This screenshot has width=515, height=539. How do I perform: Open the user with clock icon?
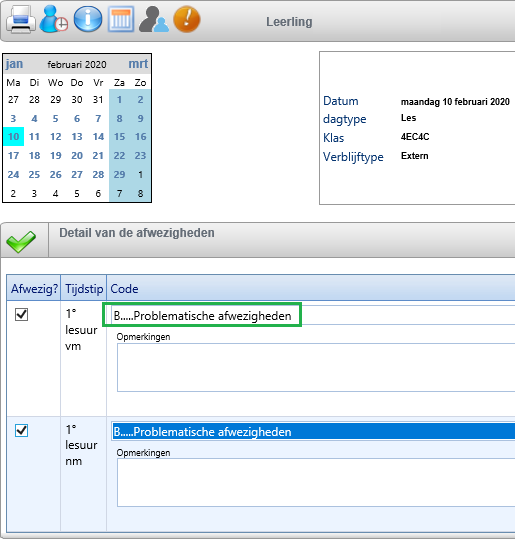coord(53,19)
